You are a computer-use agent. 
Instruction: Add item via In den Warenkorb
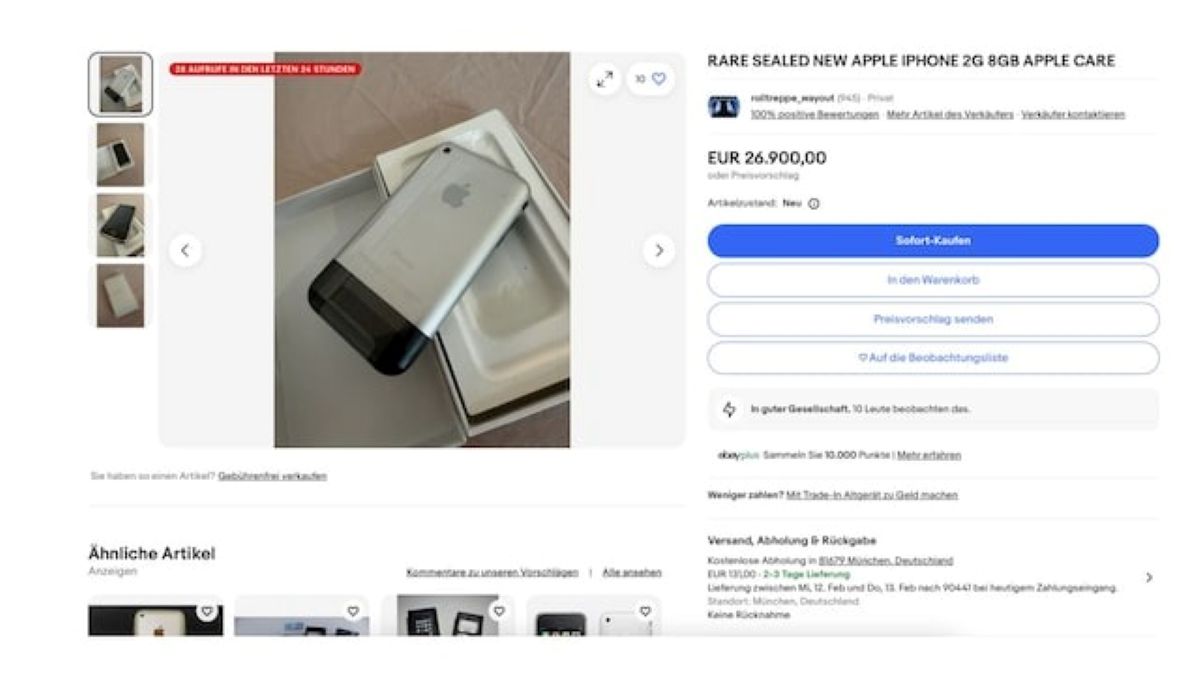tap(933, 280)
